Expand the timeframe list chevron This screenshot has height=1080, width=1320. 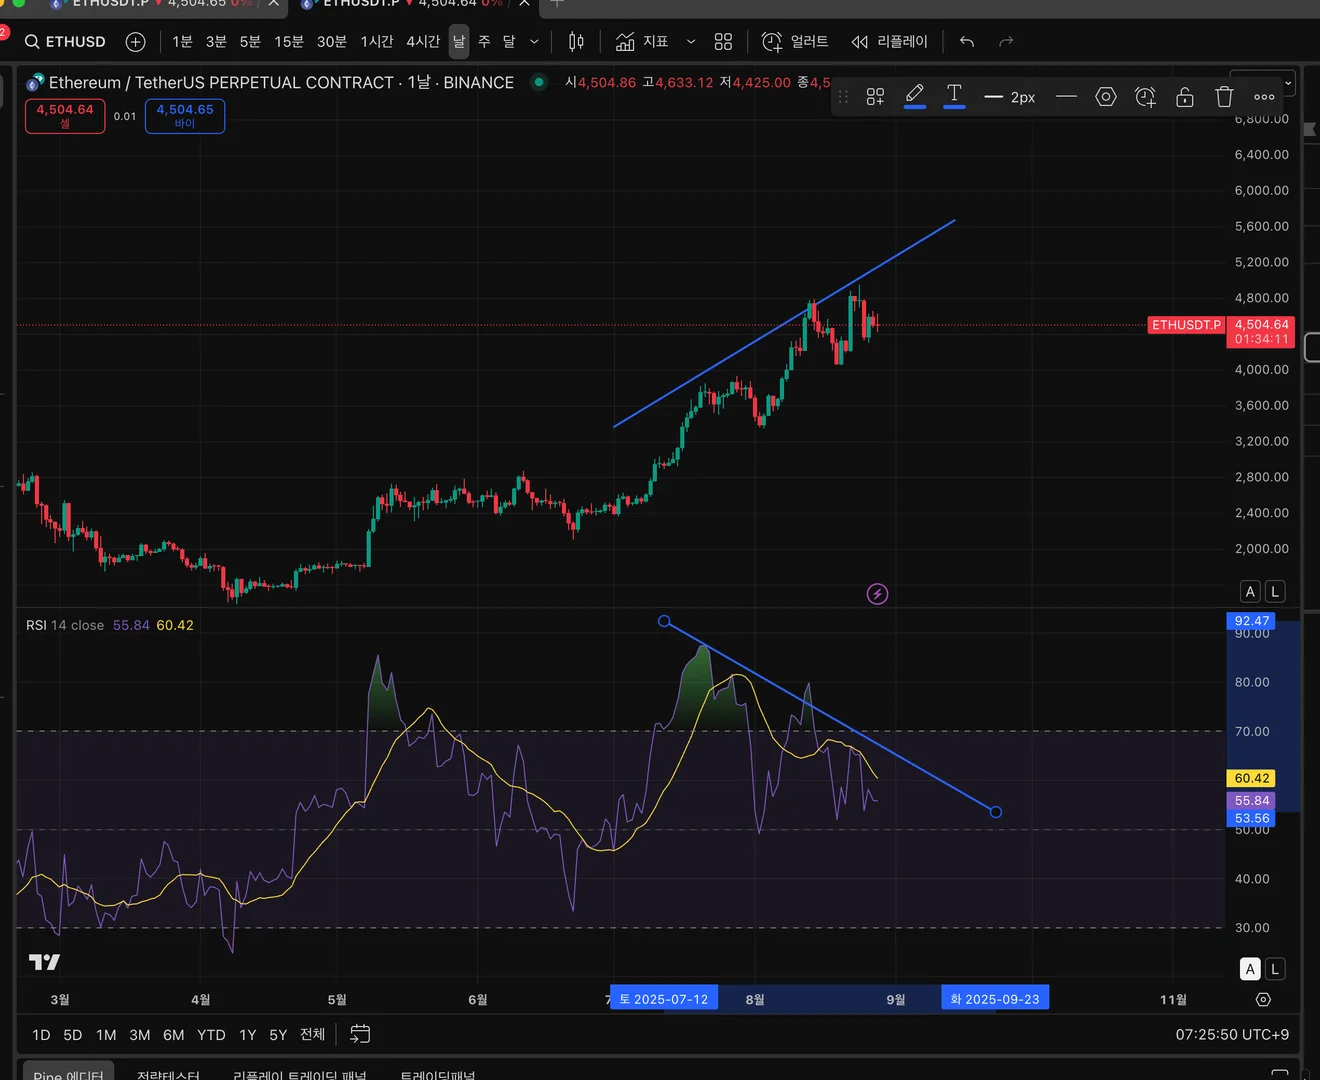click(534, 42)
